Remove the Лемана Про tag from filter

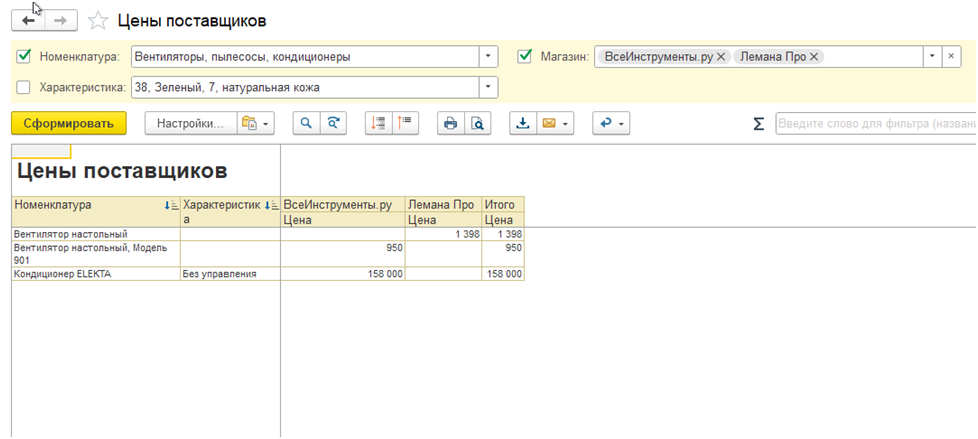tap(814, 57)
